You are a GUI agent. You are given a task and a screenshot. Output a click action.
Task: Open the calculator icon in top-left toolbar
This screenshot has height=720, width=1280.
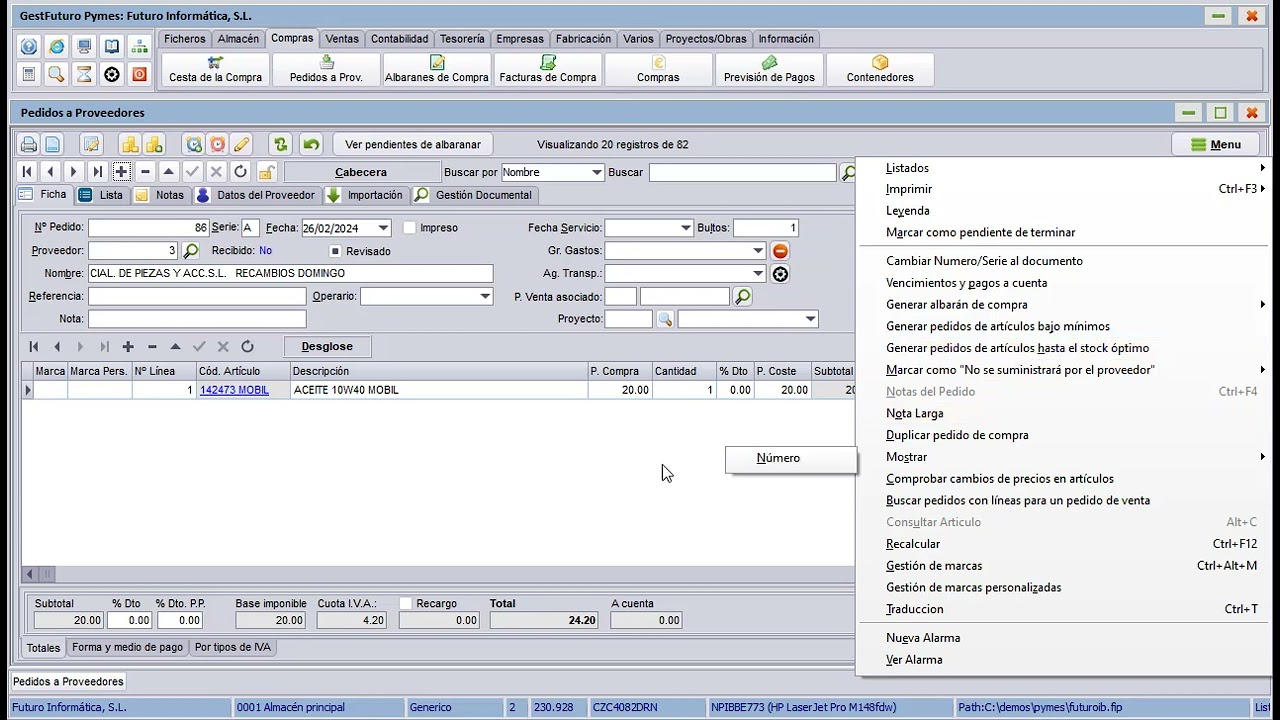[28, 74]
